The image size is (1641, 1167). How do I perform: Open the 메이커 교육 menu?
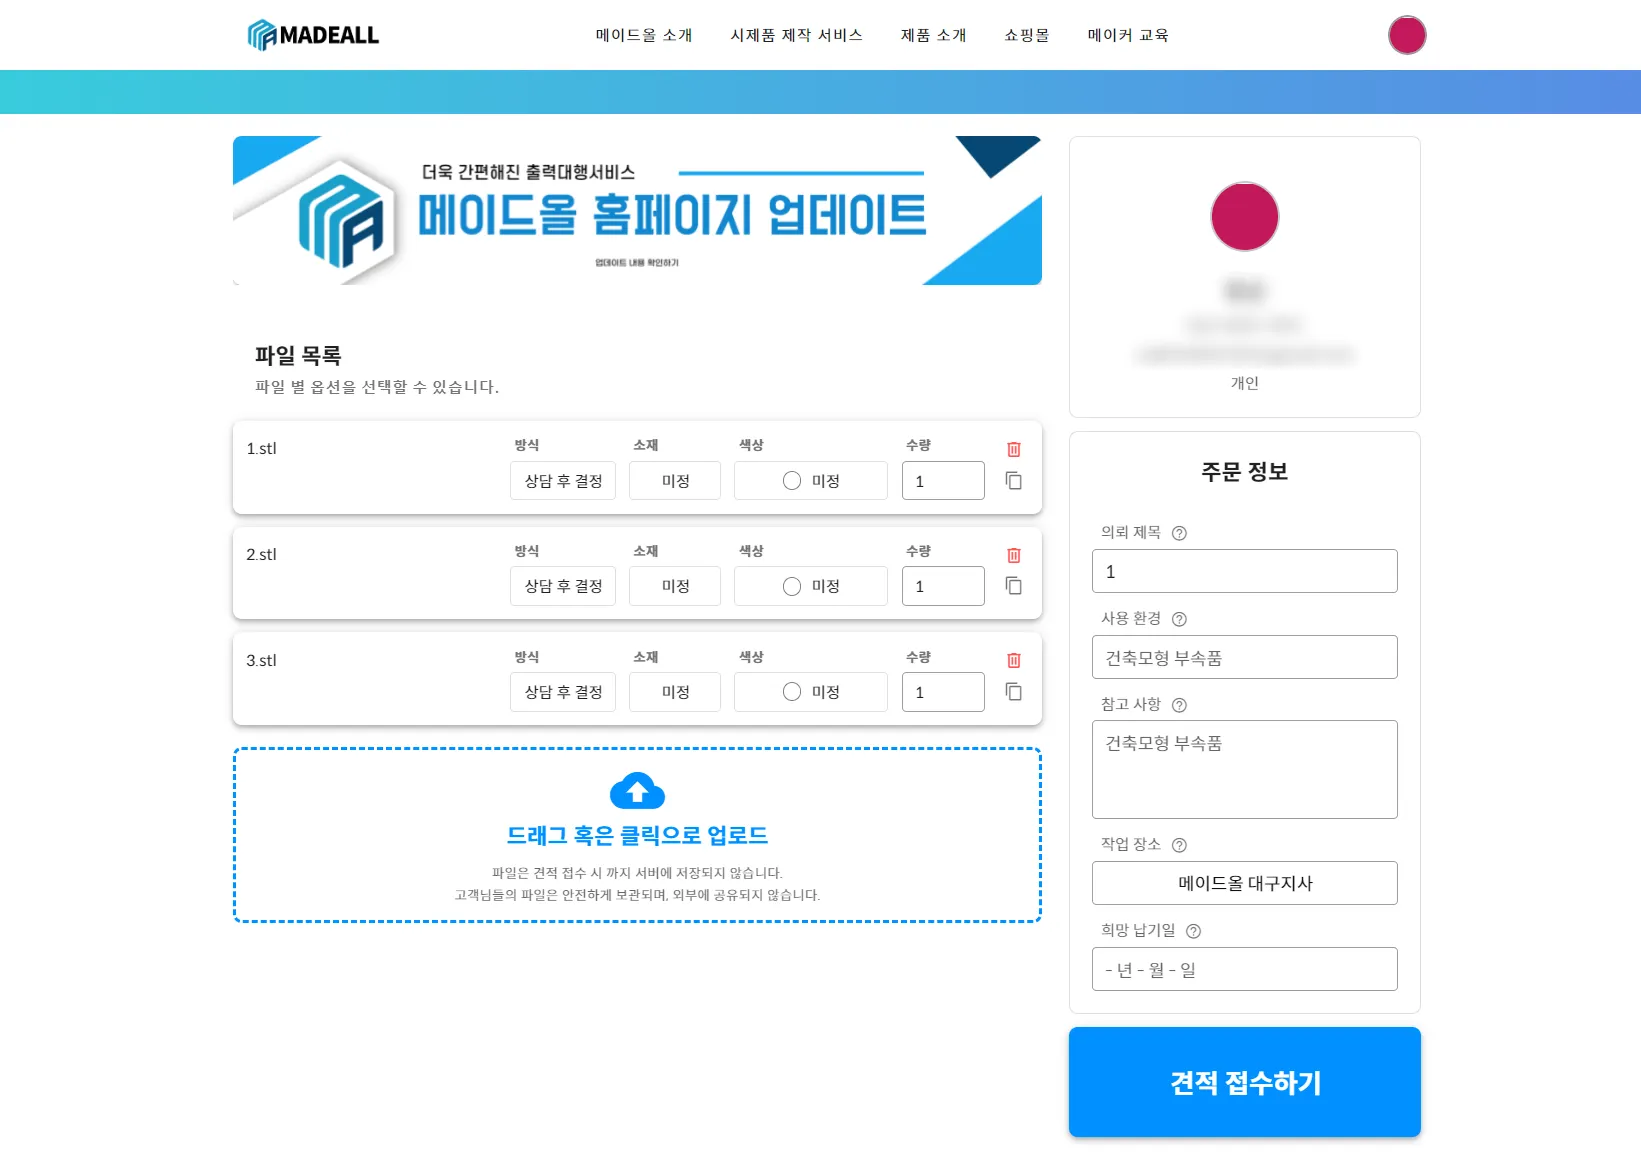pyautogui.click(x=1128, y=35)
